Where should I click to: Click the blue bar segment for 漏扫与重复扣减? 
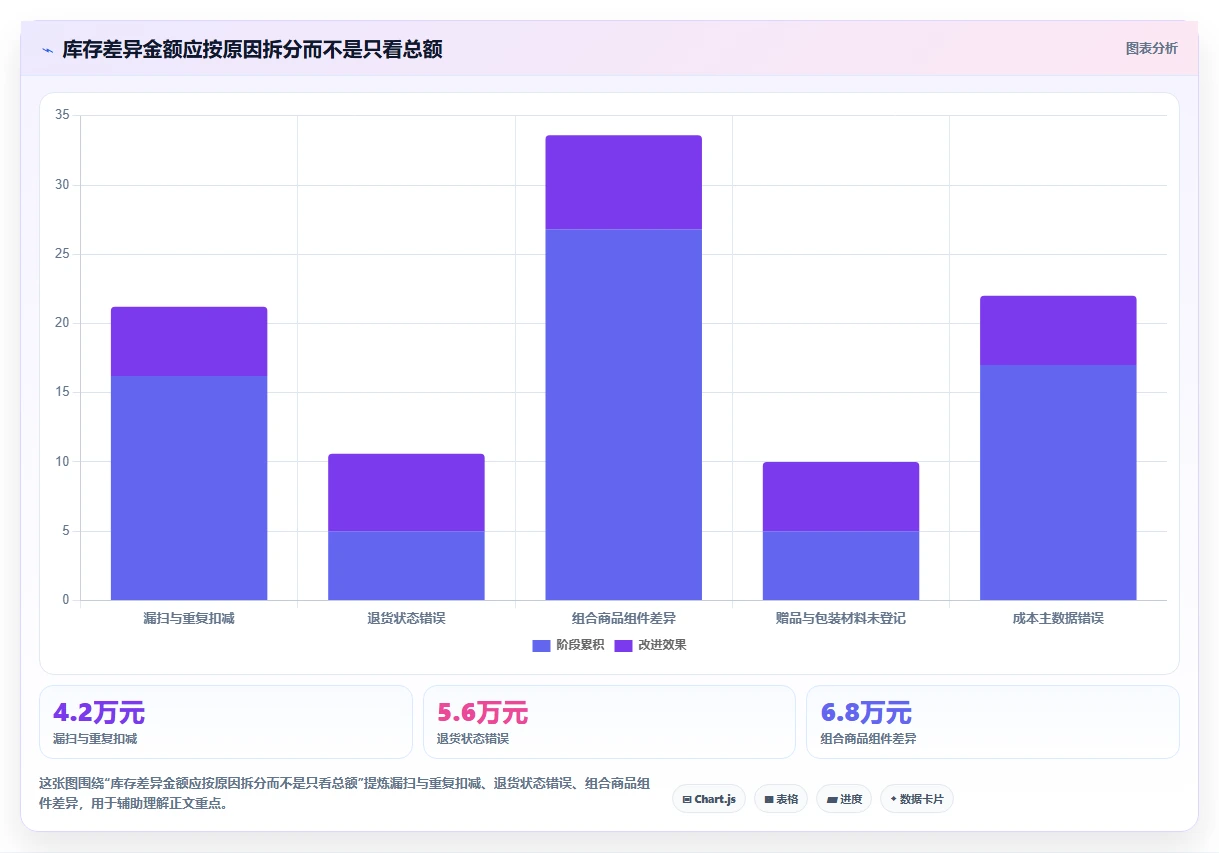[x=189, y=488]
